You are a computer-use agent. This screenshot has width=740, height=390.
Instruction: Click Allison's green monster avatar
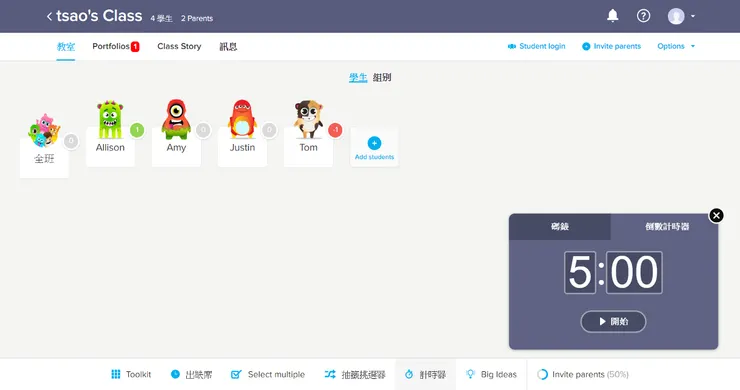(110, 119)
